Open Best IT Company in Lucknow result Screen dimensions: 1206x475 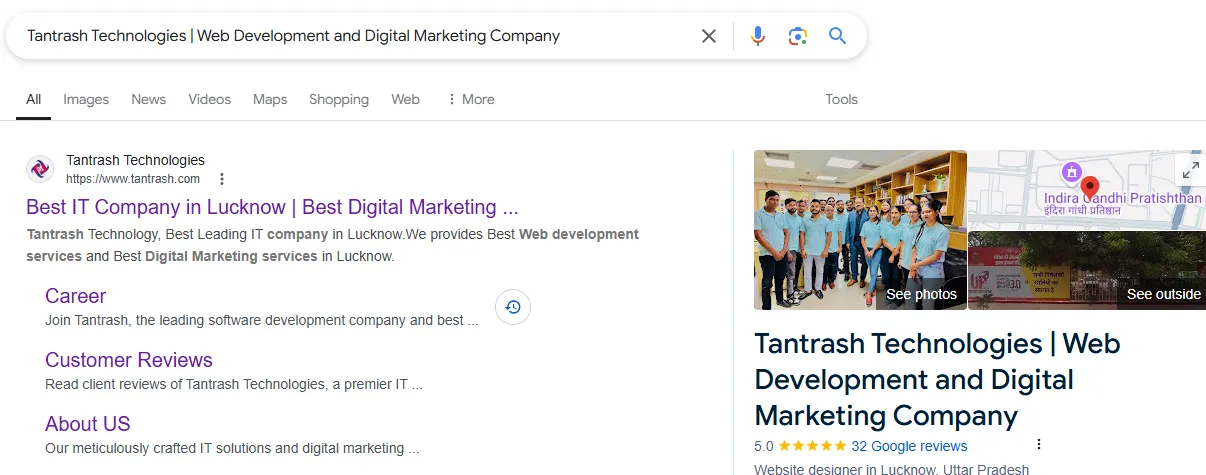pos(272,207)
